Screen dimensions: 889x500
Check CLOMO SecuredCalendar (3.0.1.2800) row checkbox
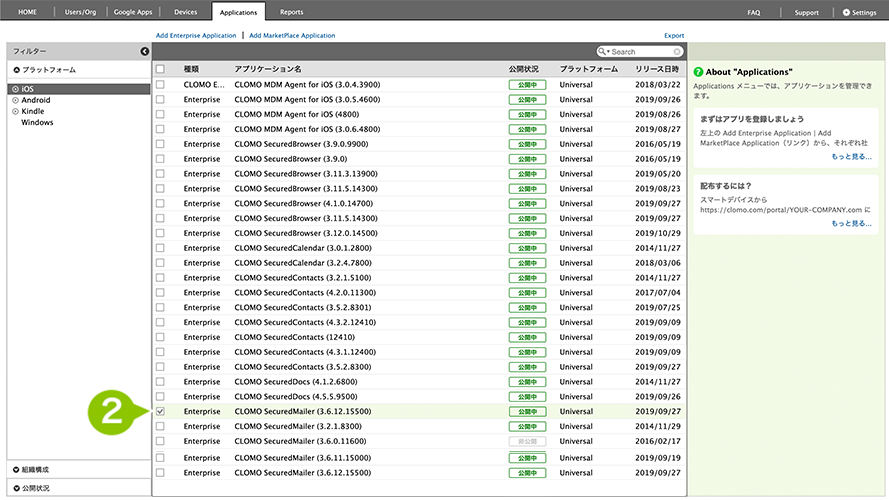pyautogui.click(x=160, y=248)
